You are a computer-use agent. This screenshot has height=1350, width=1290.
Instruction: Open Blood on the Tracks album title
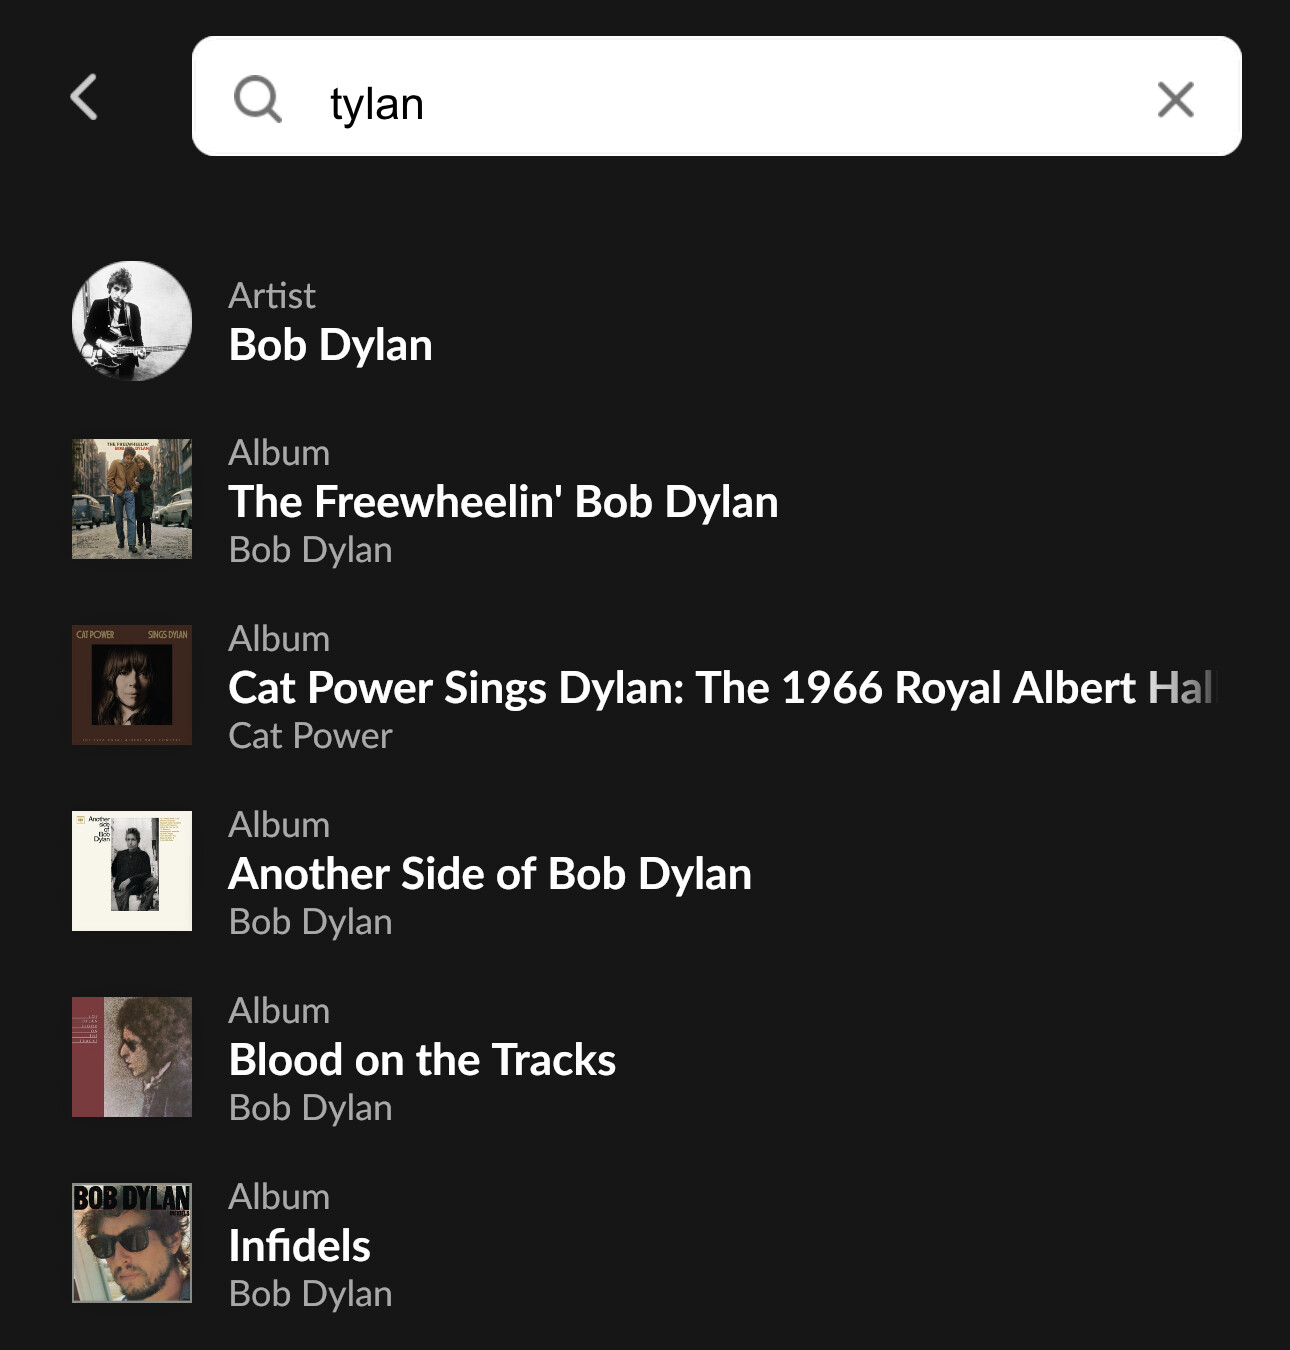pyautogui.click(x=422, y=1060)
